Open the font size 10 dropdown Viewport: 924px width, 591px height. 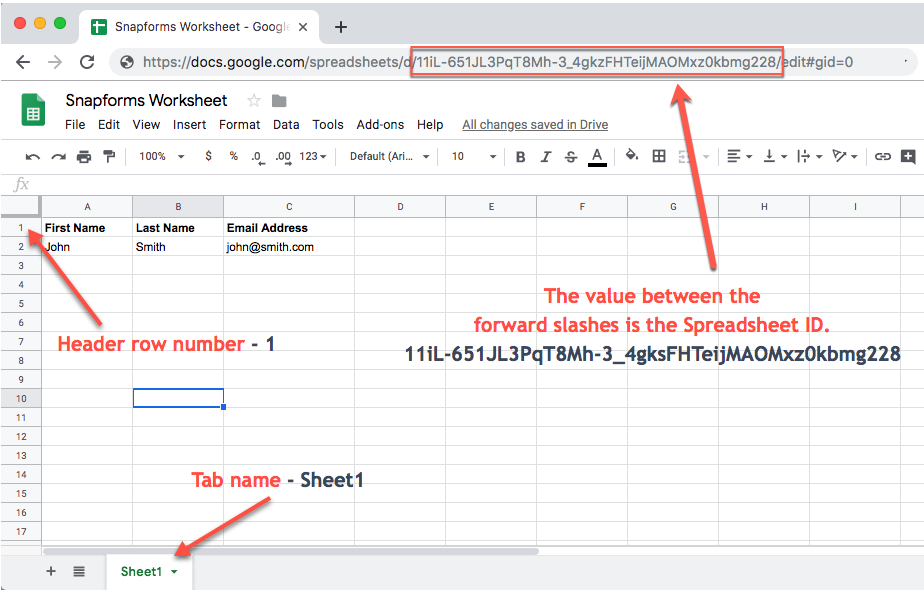[x=474, y=157]
